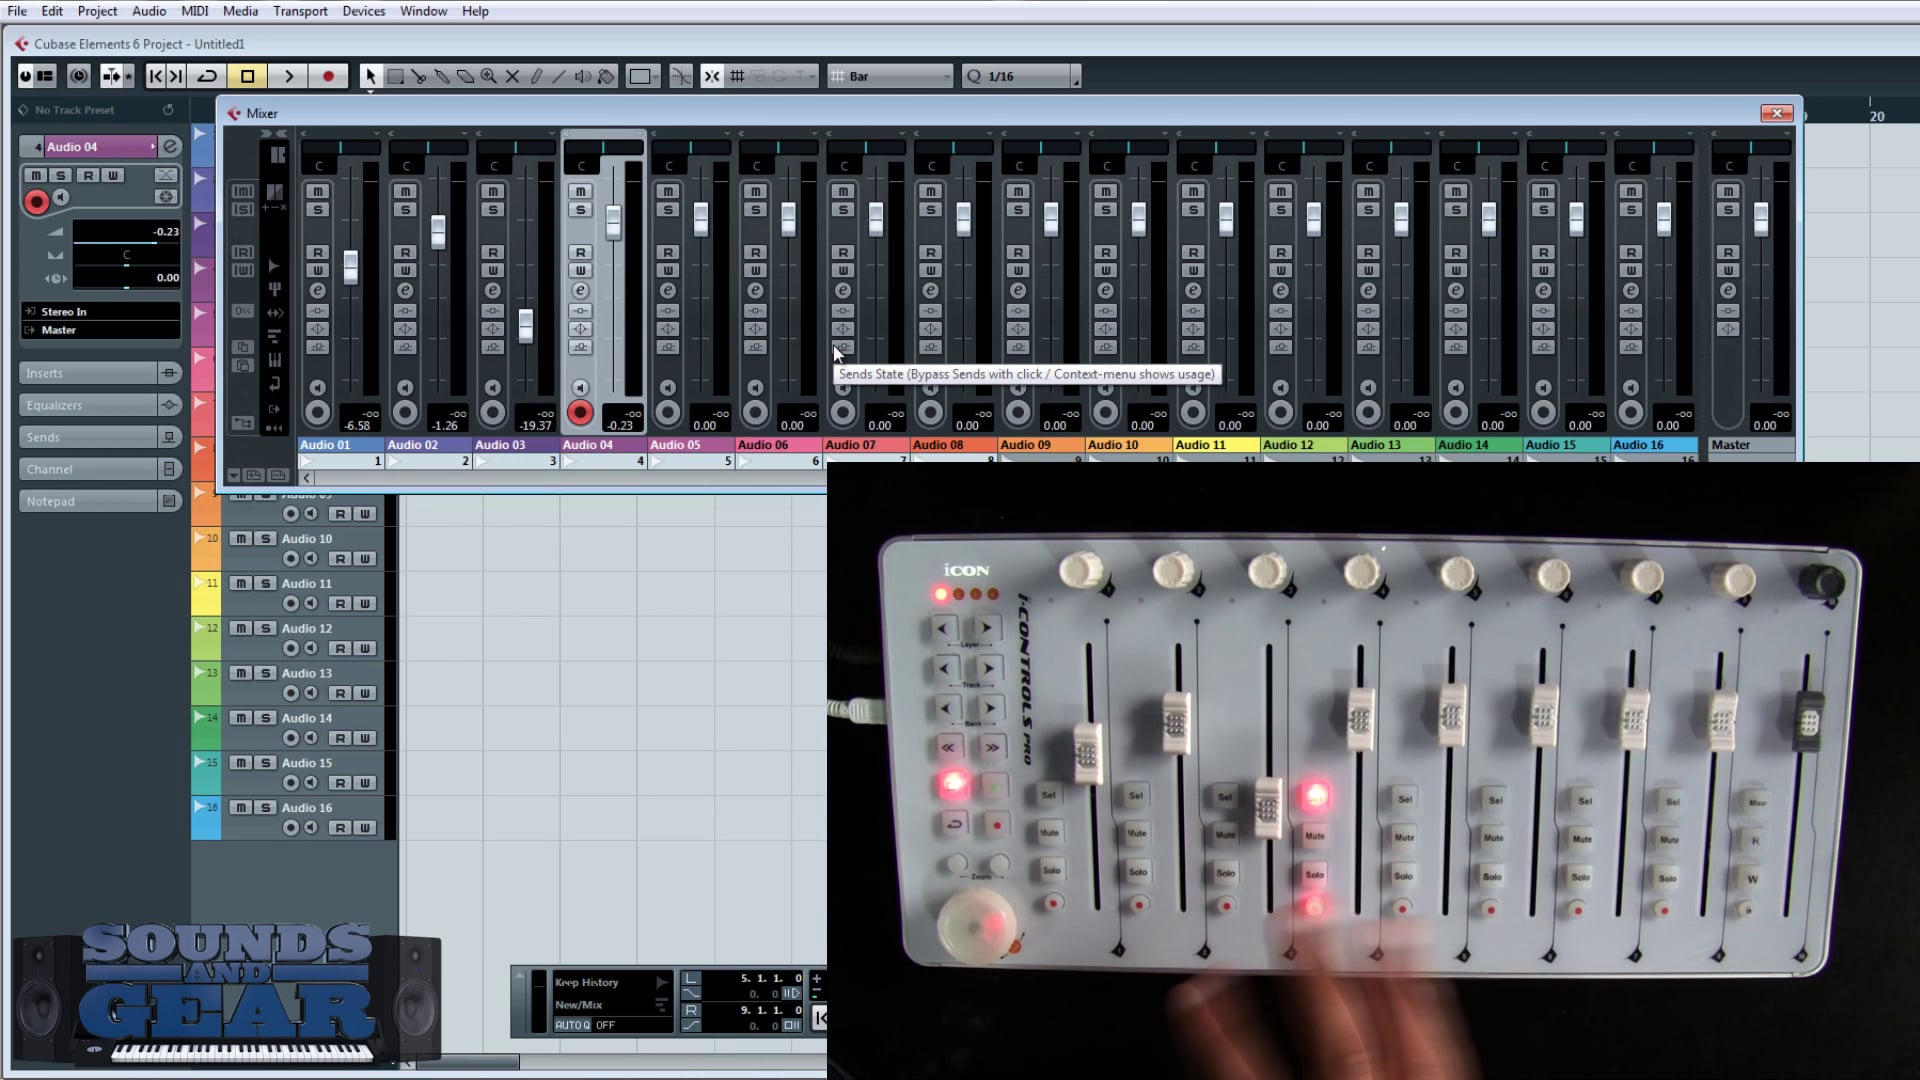Mute the Audio 01 channel
Image resolution: width=1920 pixels, height=1080 pixels.
point(318,191)
